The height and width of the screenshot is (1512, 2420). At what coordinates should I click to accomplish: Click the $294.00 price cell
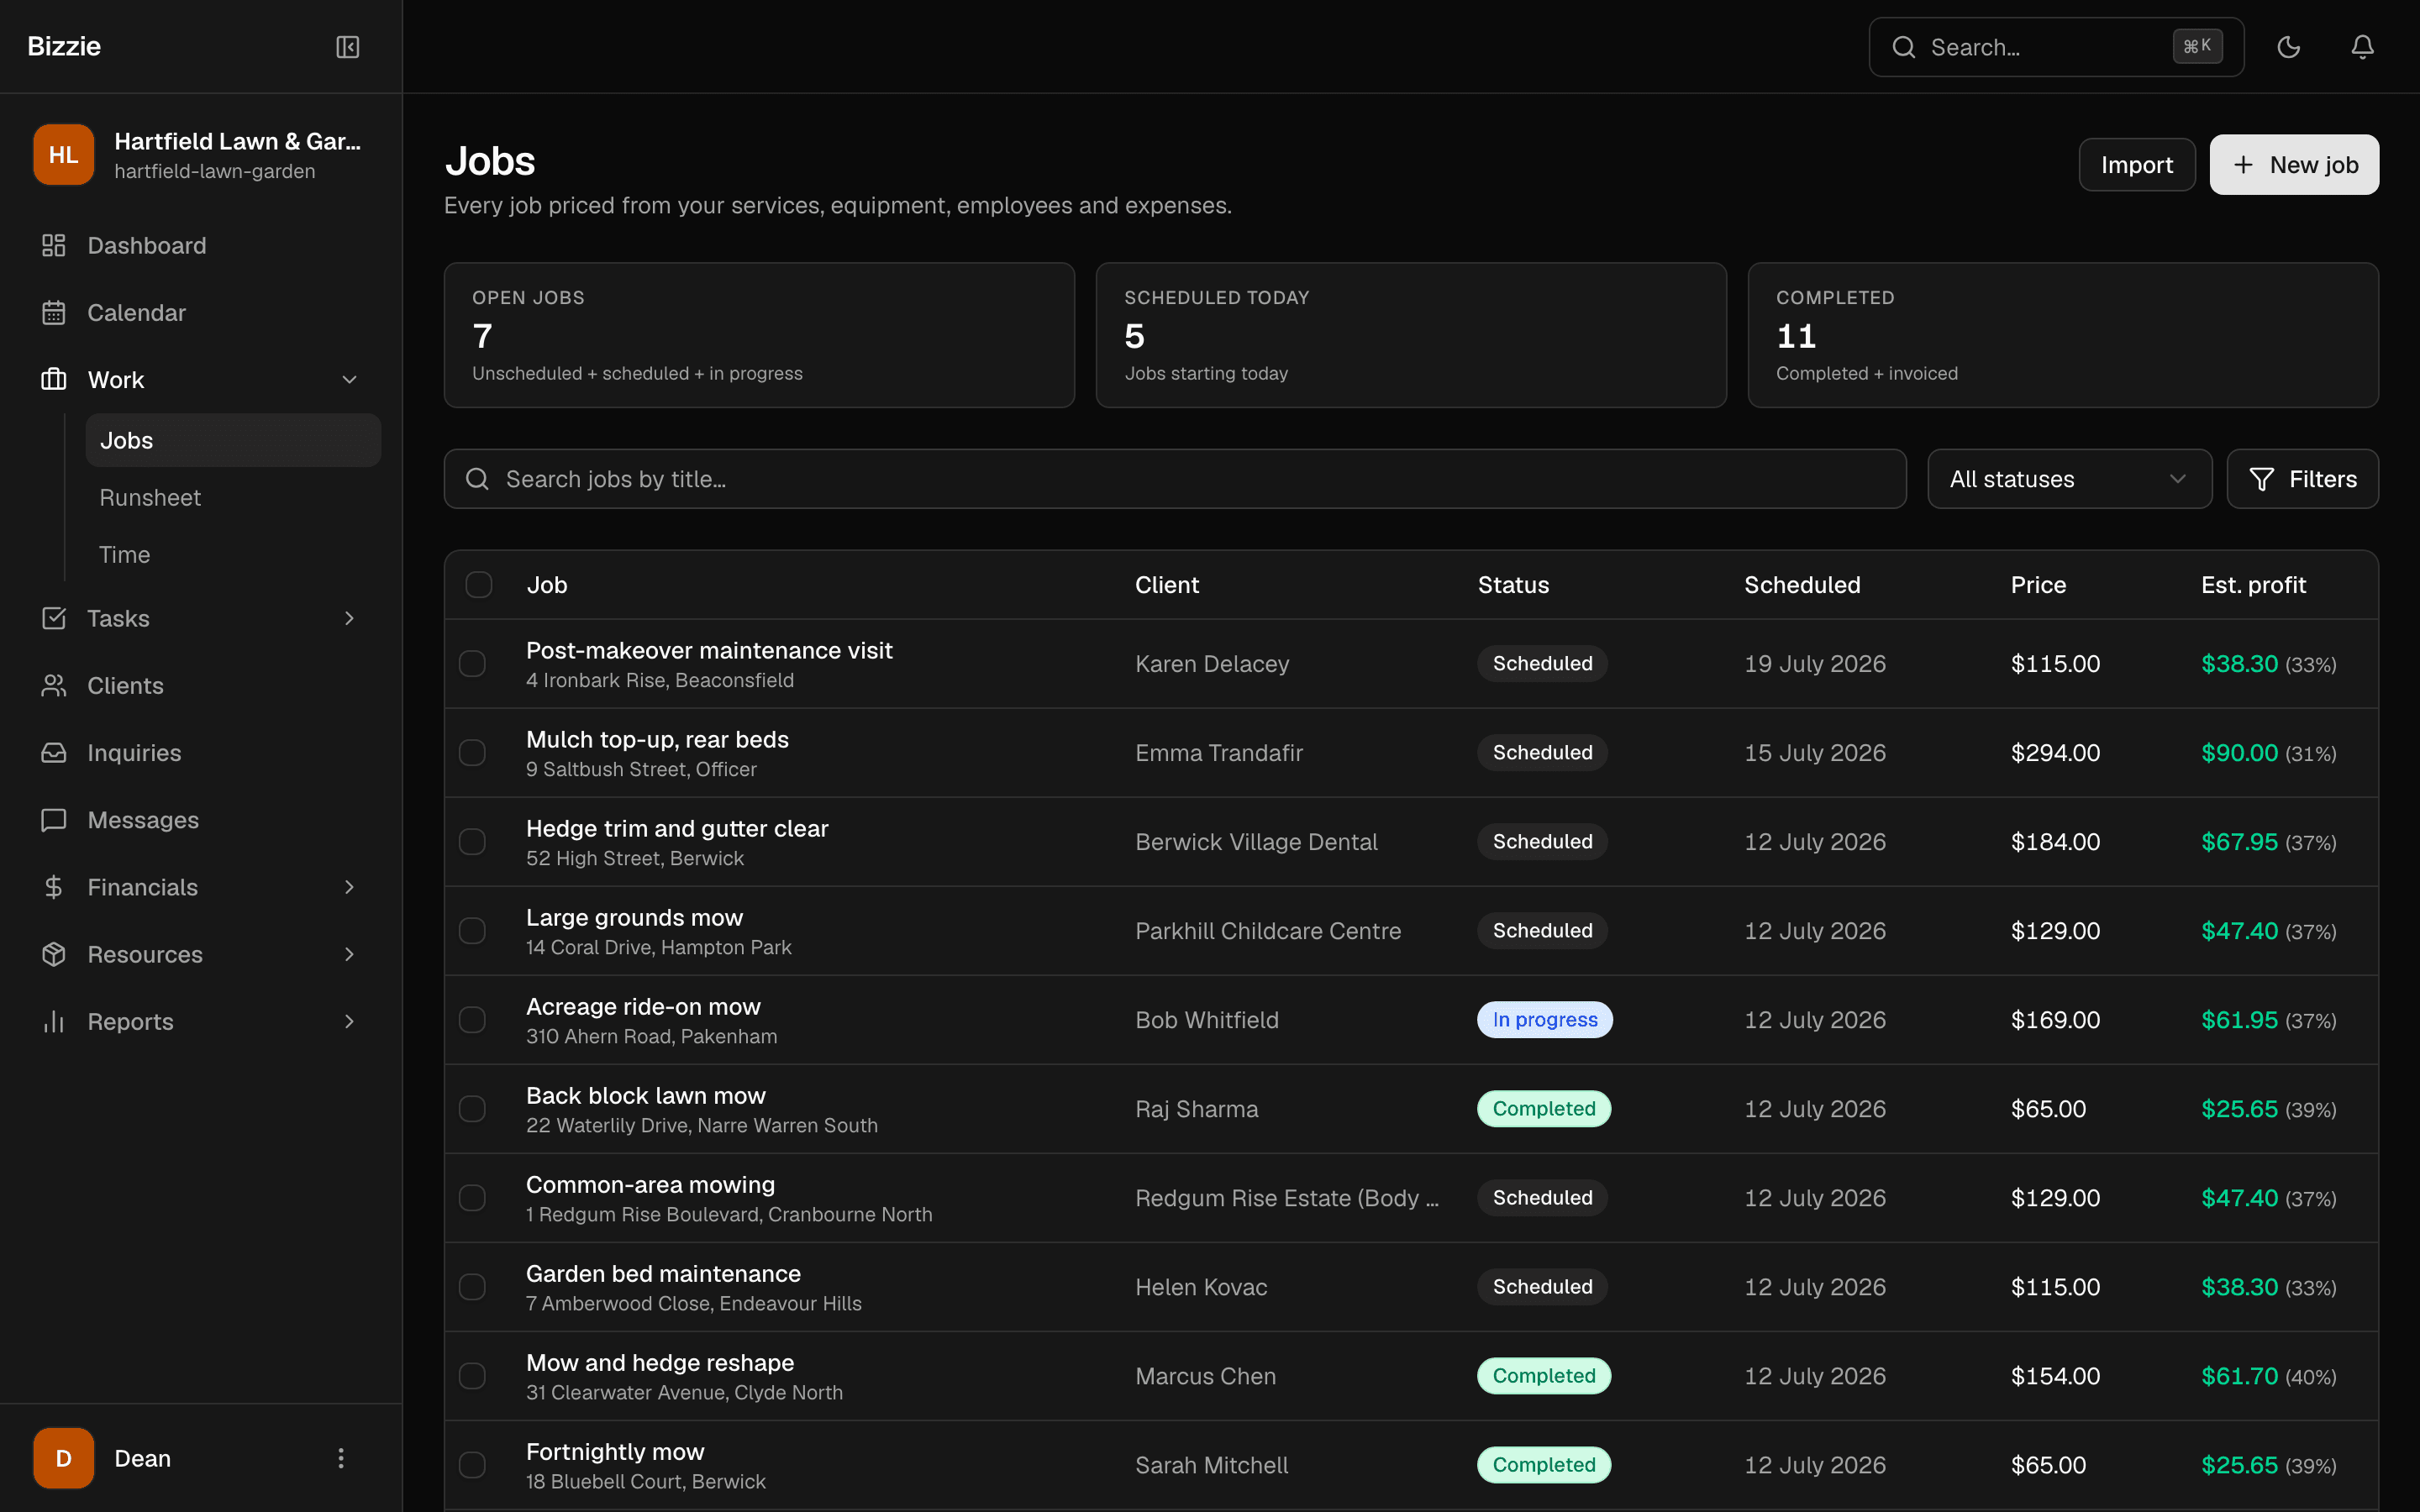coord(2055,753)
